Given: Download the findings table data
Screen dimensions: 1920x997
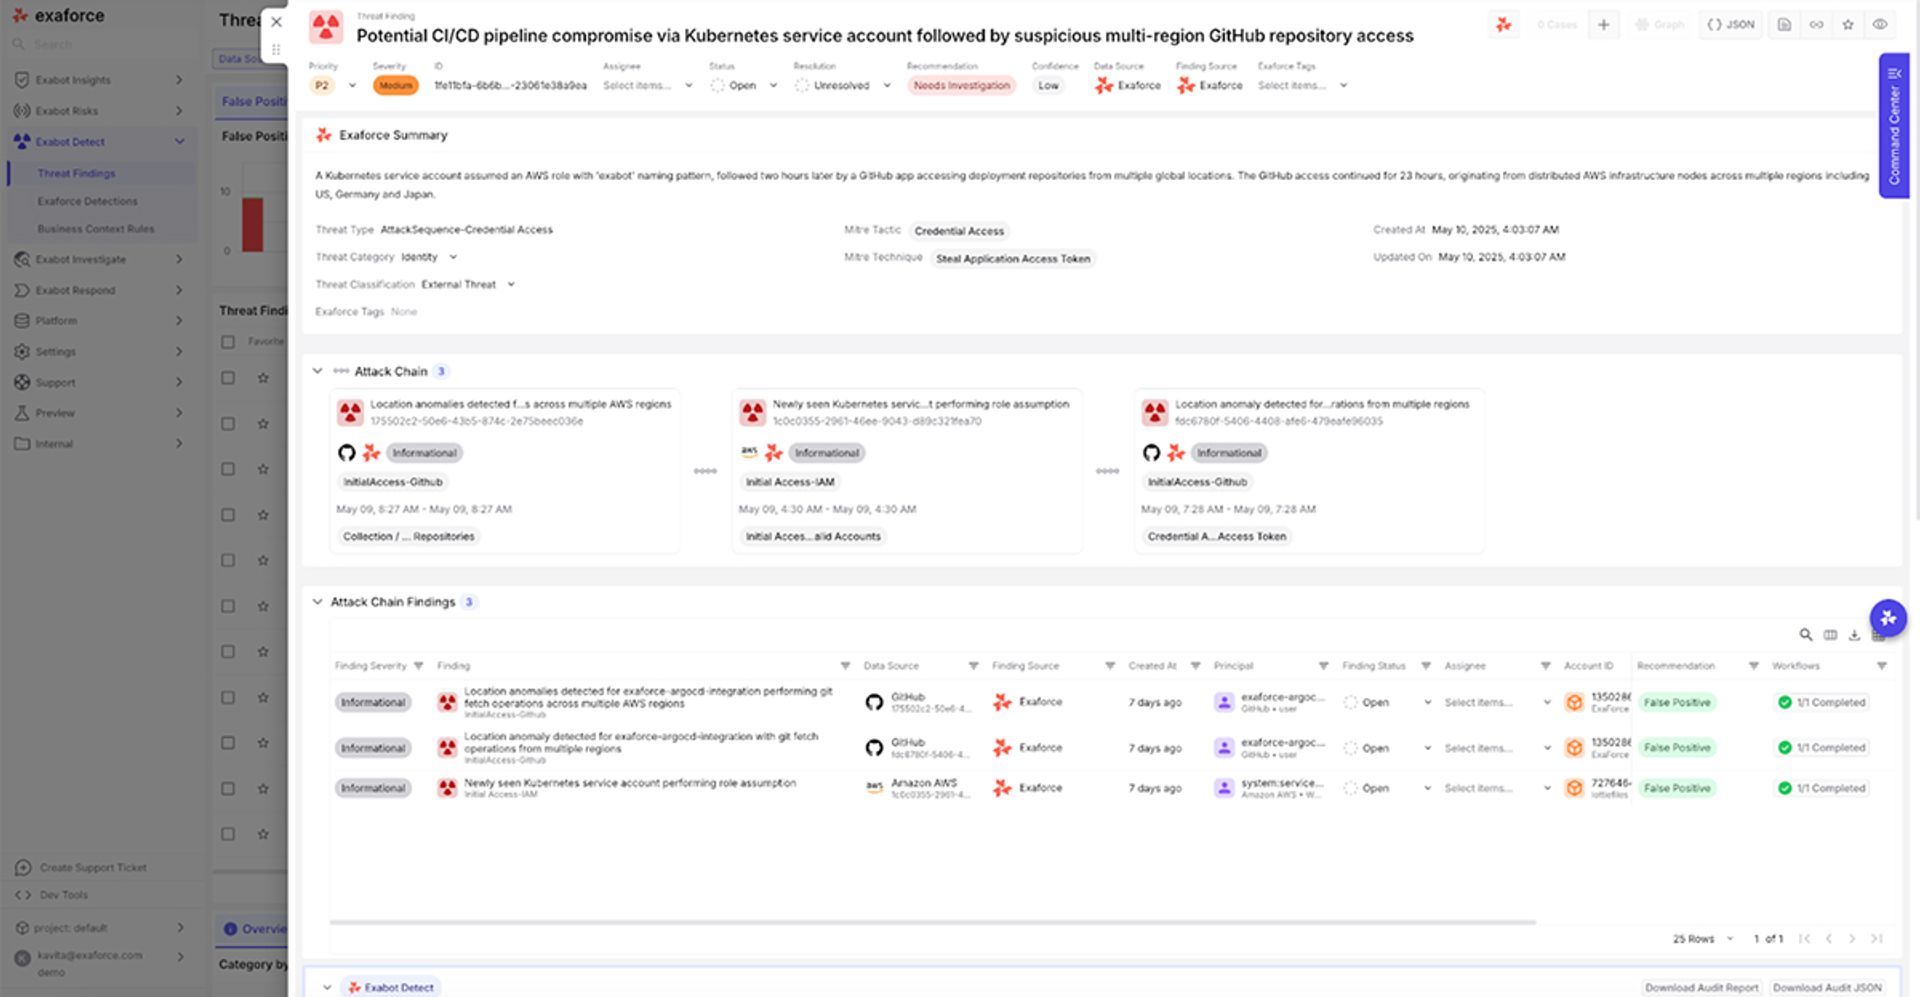Looking at the screenshot, I should pyautogui.click(x=1854, y=634).
